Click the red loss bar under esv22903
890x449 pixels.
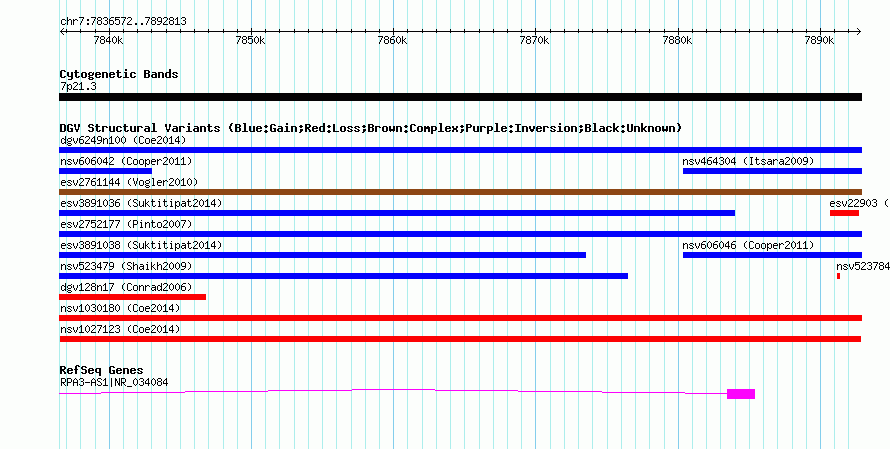[844, 213]
